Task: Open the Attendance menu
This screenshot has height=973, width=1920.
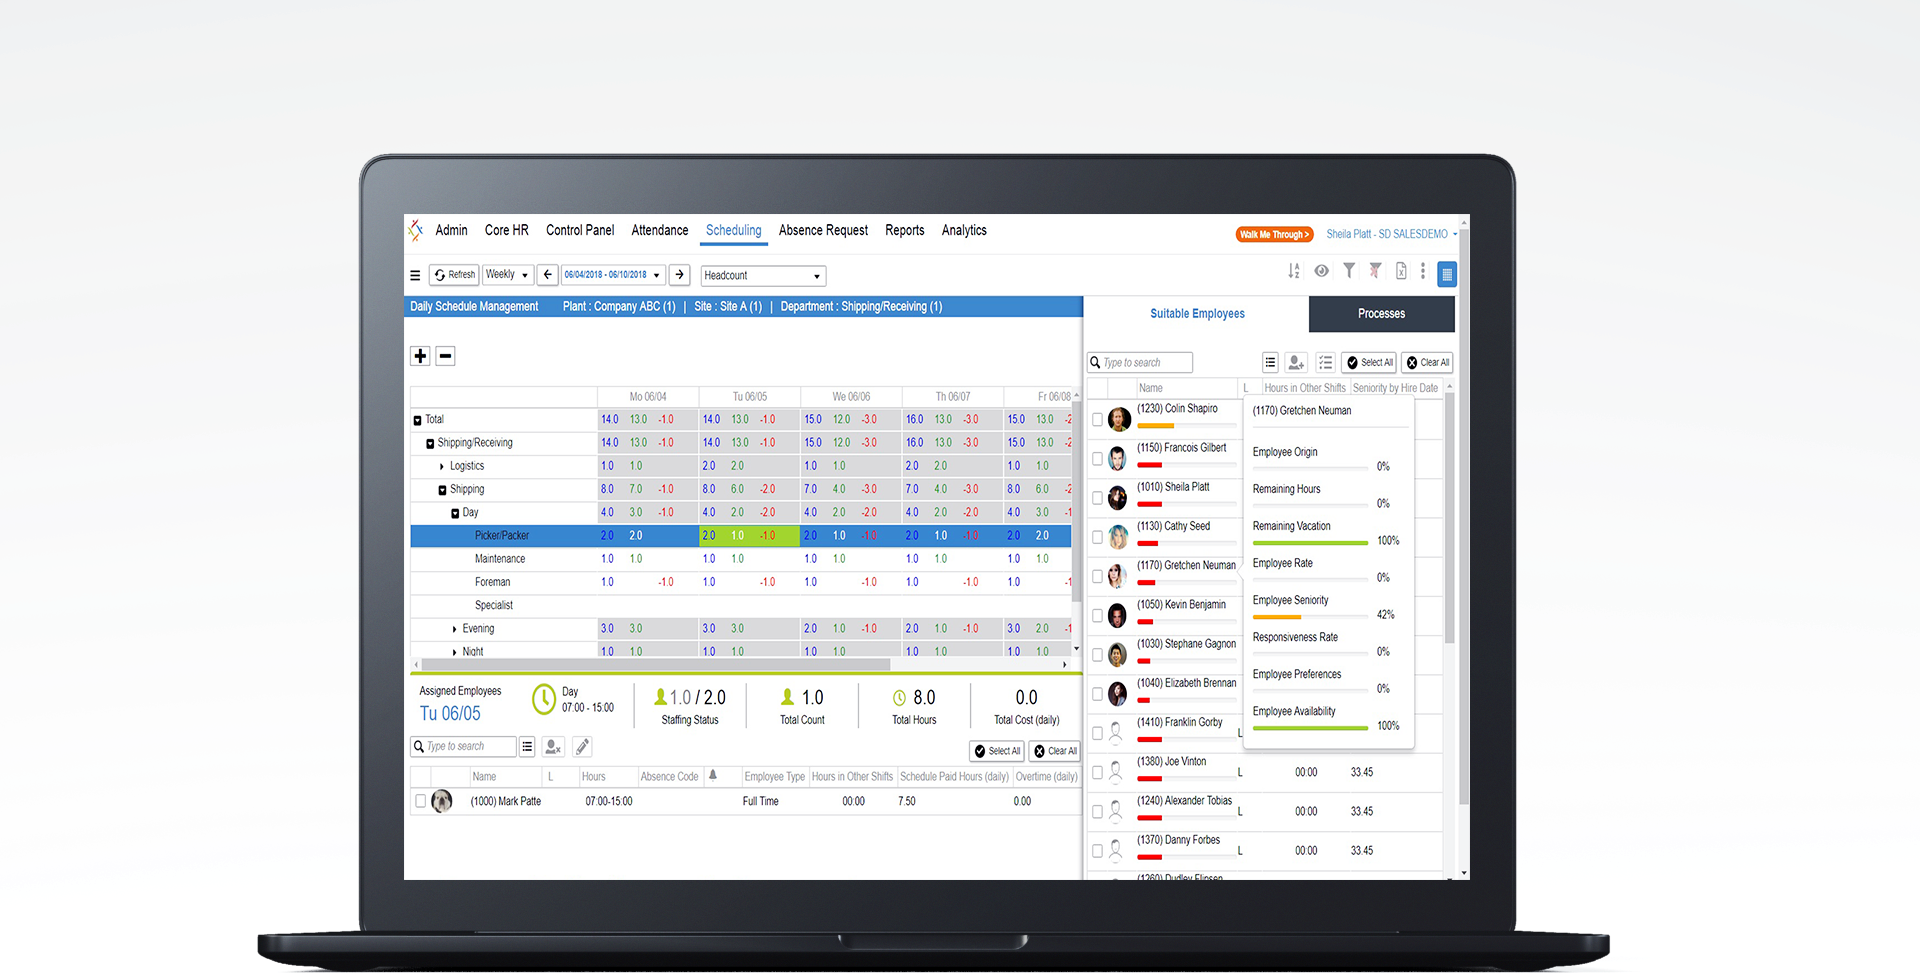Action: click(x=660, y=231)
